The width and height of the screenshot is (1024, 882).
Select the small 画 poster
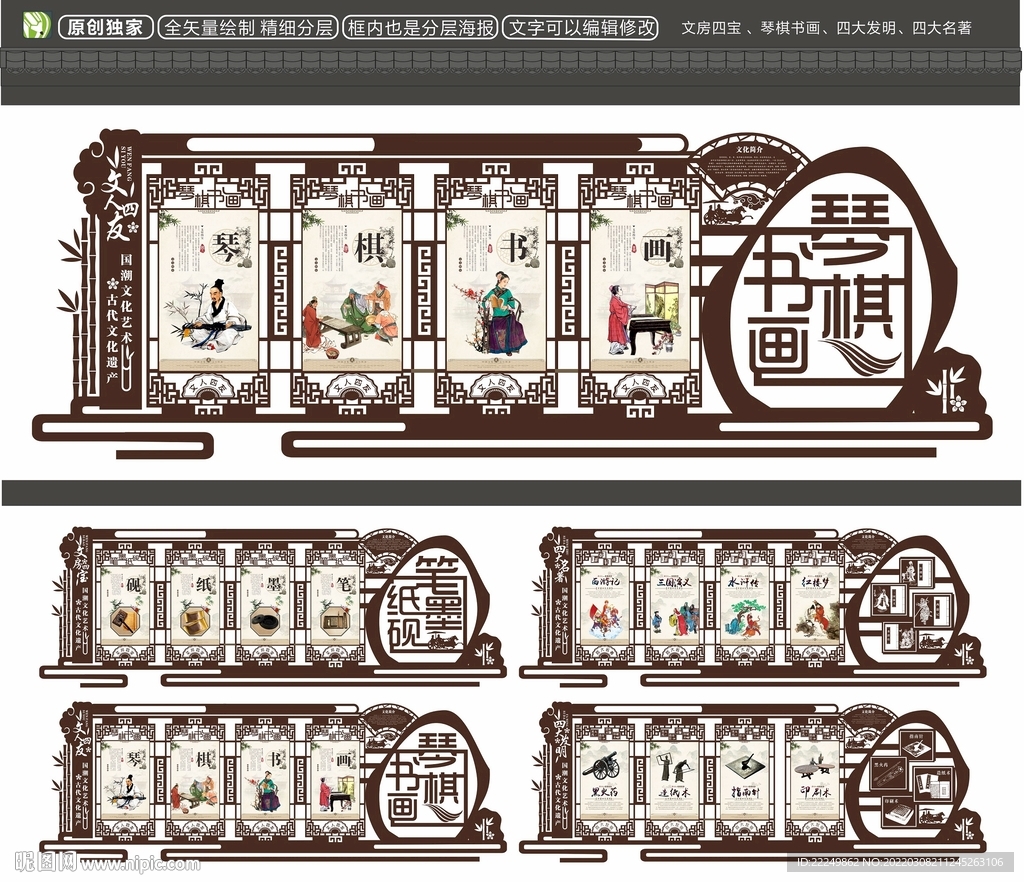[334, 781]
